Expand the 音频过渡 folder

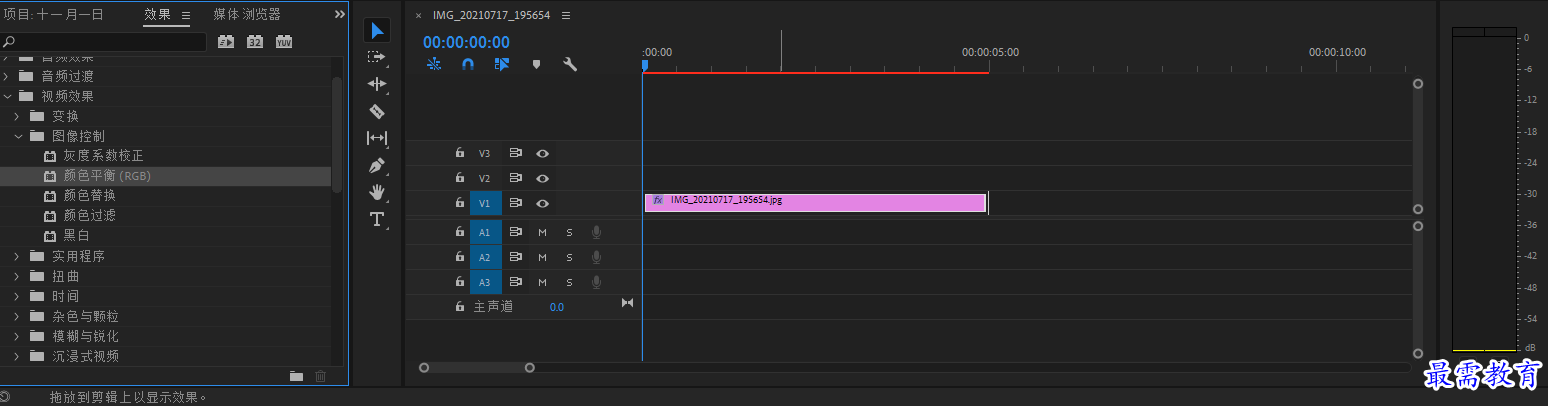[6, 76]
